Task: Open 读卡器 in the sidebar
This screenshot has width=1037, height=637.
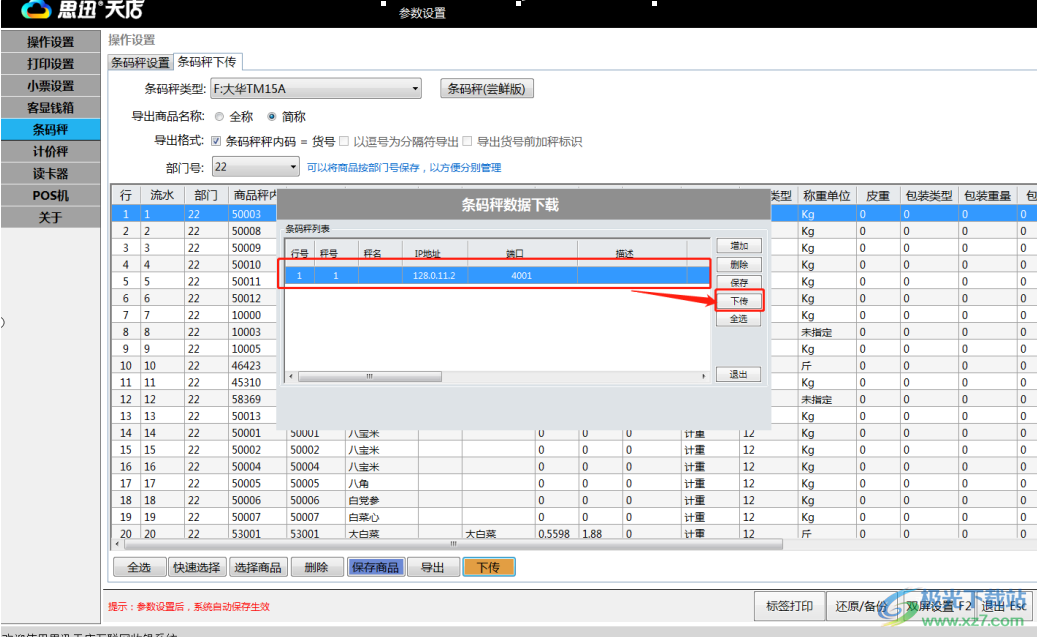Action: click(50, 173)
